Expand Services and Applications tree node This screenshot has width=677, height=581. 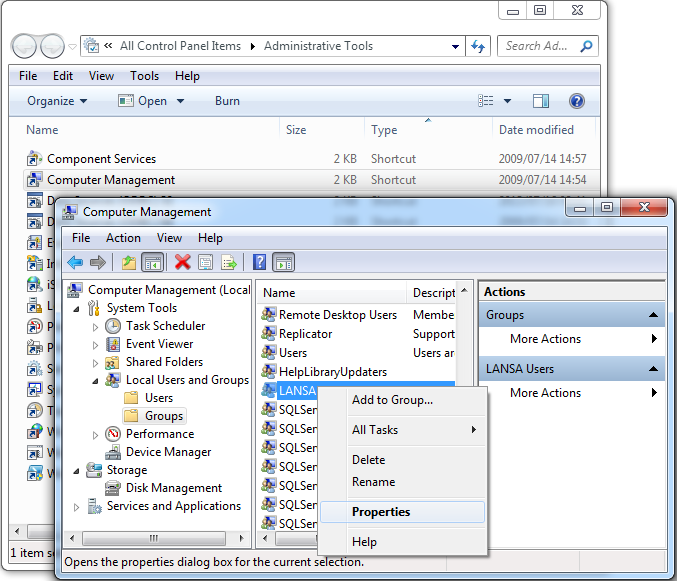(76, 507)
